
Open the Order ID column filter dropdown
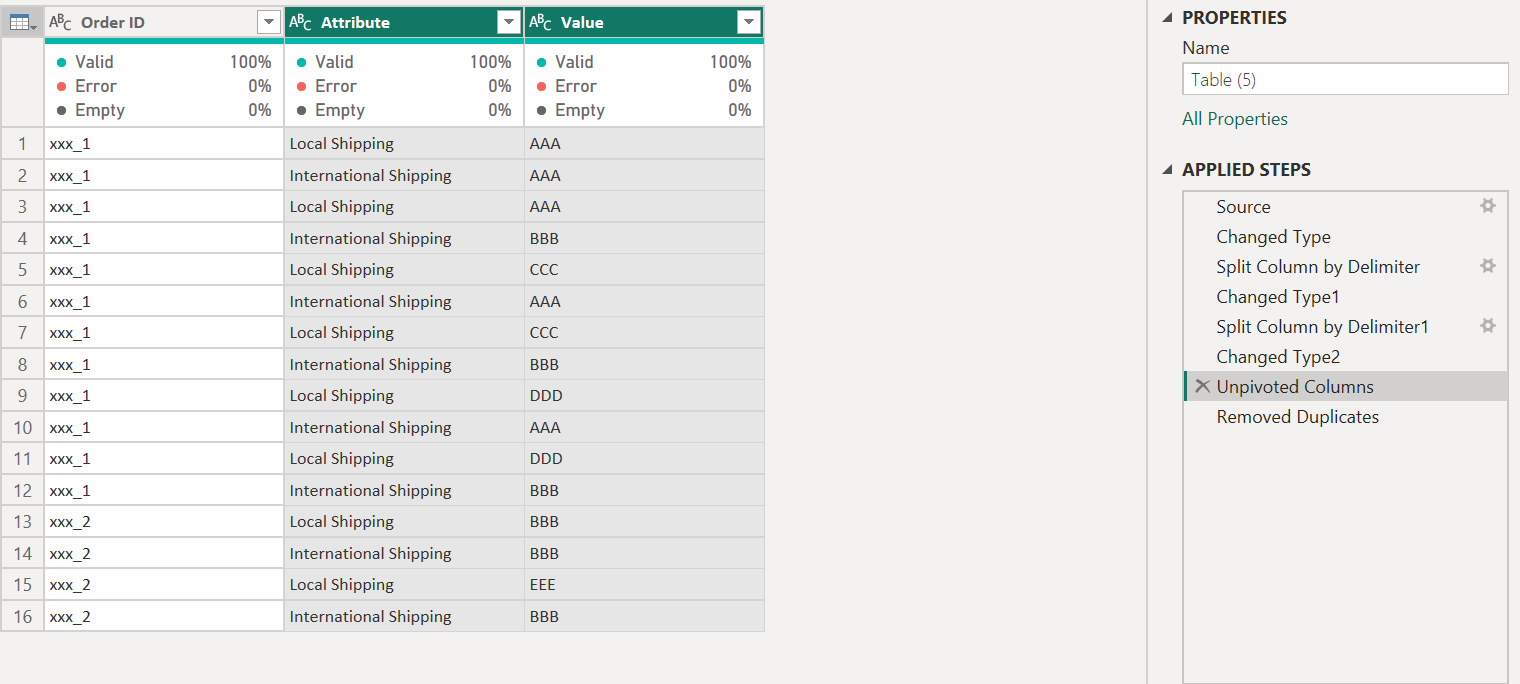click(268, 22)
